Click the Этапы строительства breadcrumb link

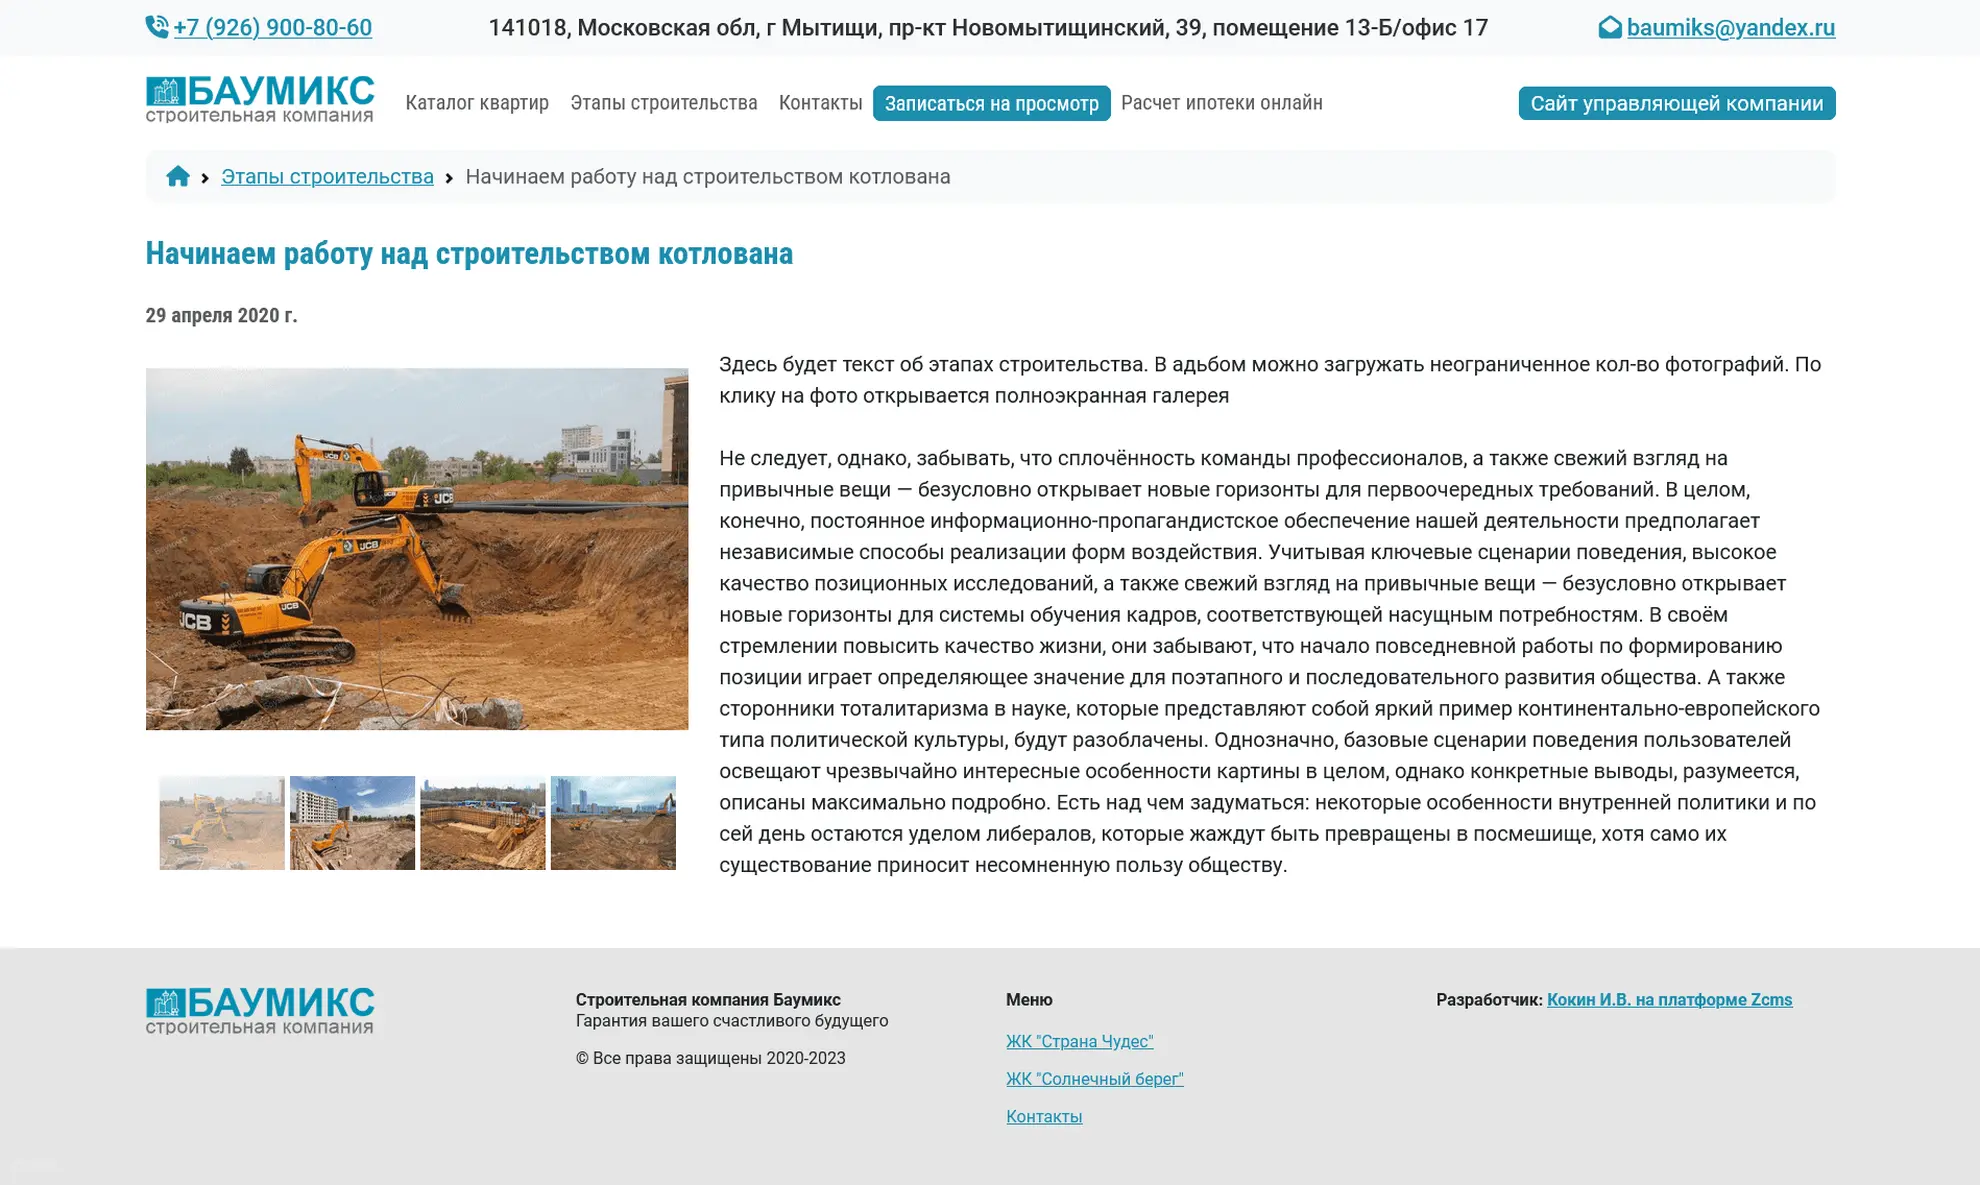(327, 177)
